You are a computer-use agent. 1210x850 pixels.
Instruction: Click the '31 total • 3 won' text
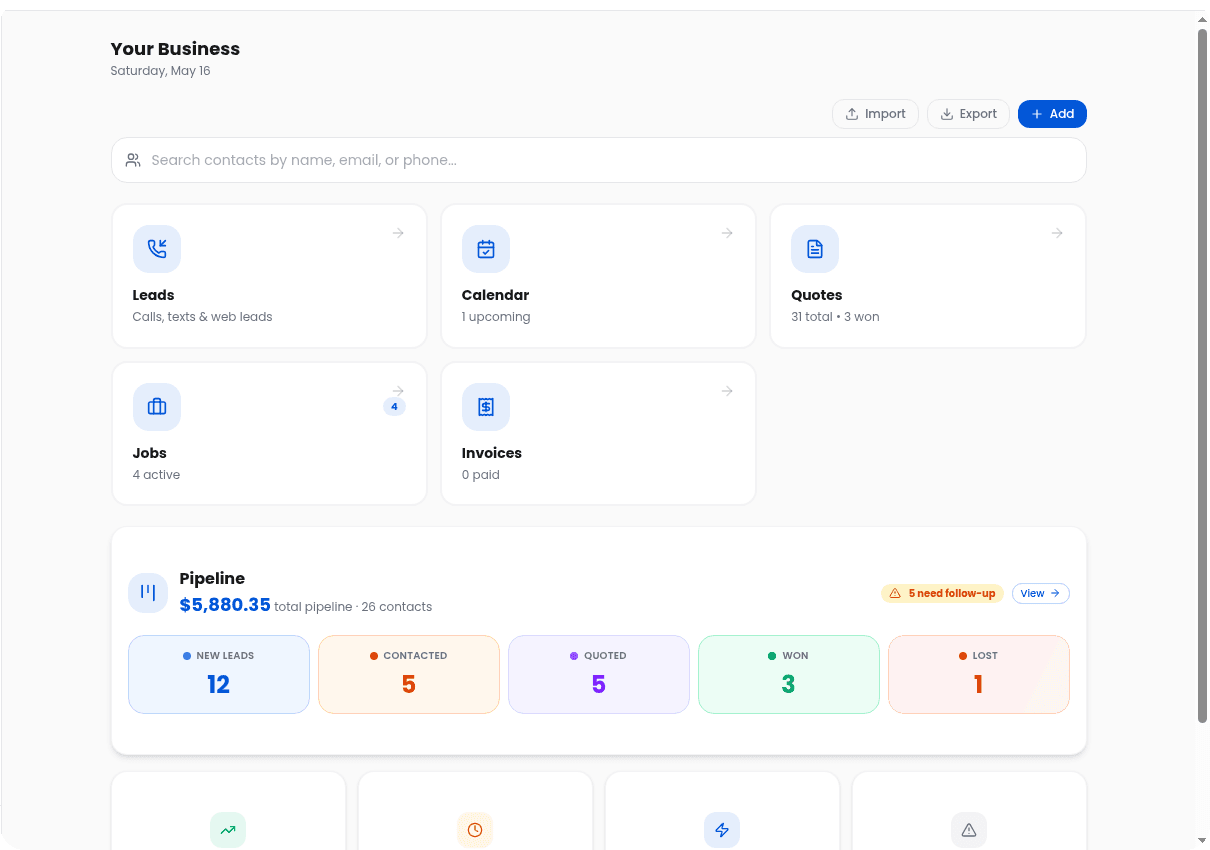[x=835, y=317]
